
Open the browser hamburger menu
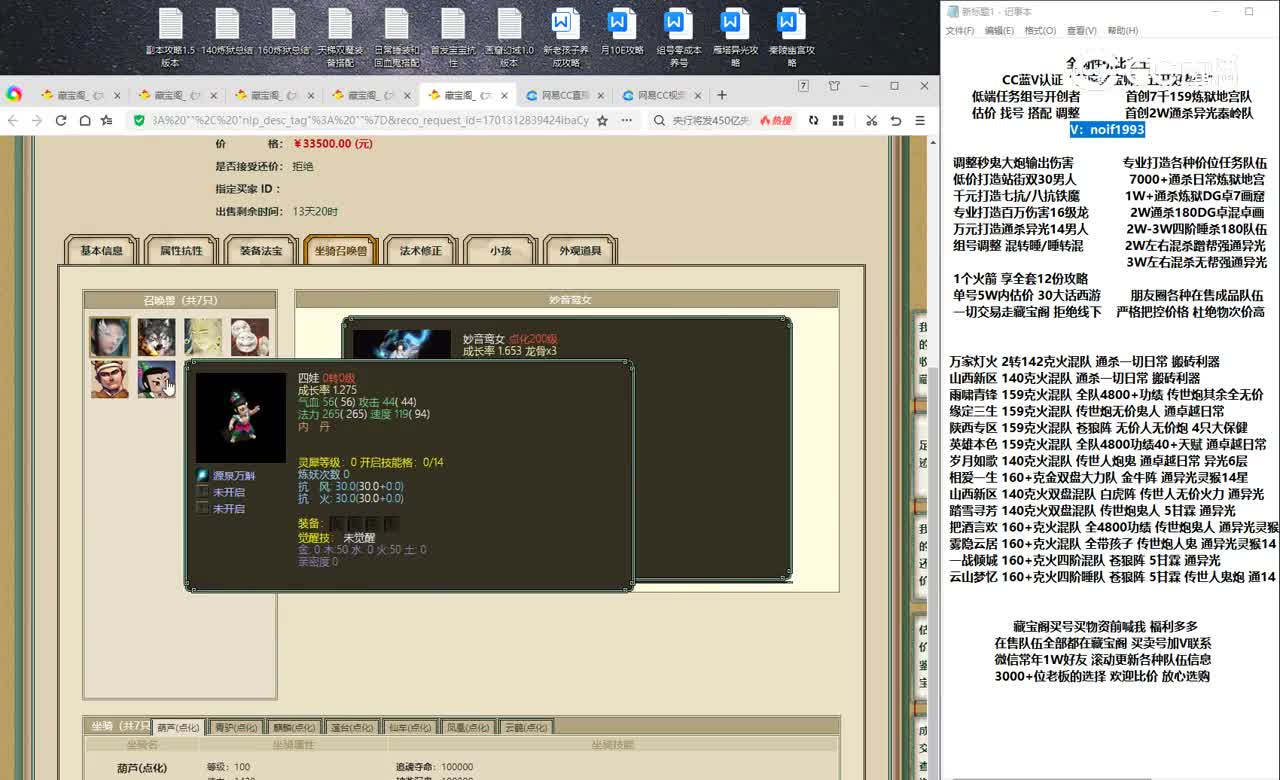point(920,120)
